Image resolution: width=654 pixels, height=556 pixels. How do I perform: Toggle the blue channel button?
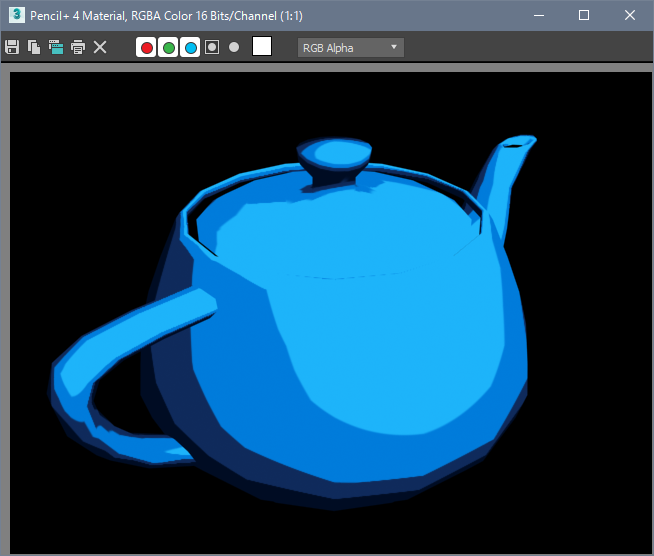(190, 47)
